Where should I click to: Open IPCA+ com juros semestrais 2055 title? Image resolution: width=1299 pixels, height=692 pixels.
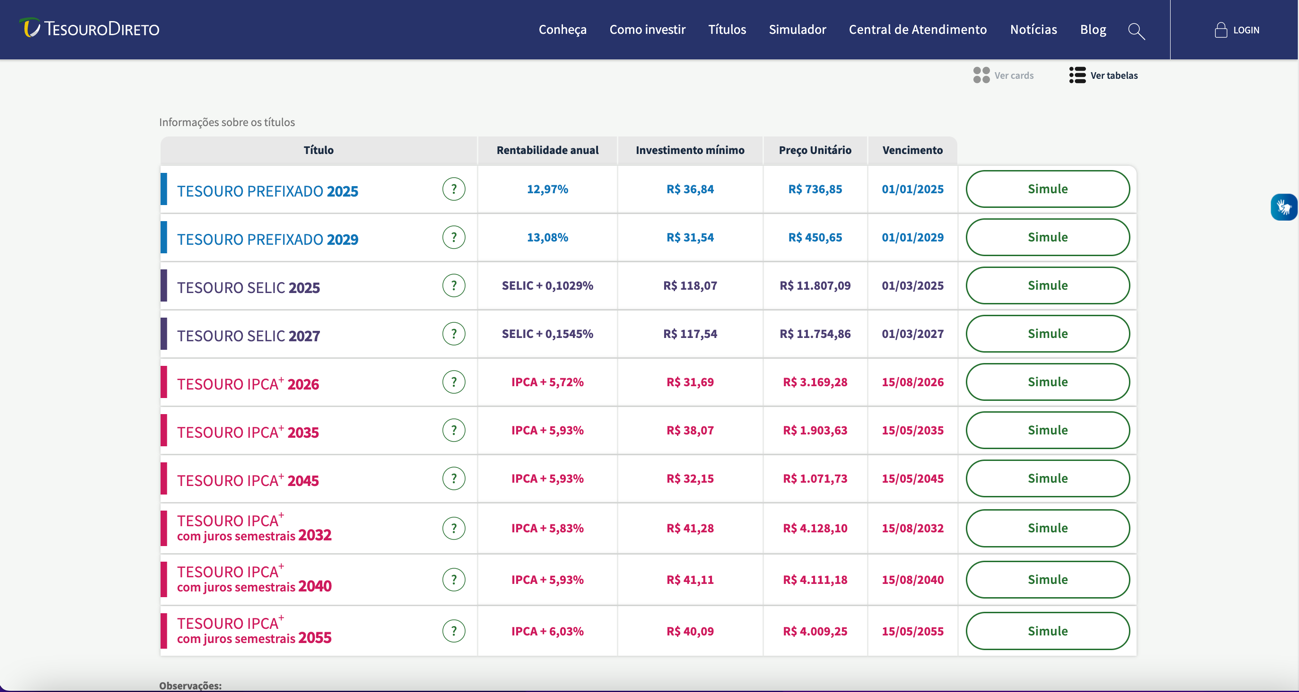pos(254,631)
